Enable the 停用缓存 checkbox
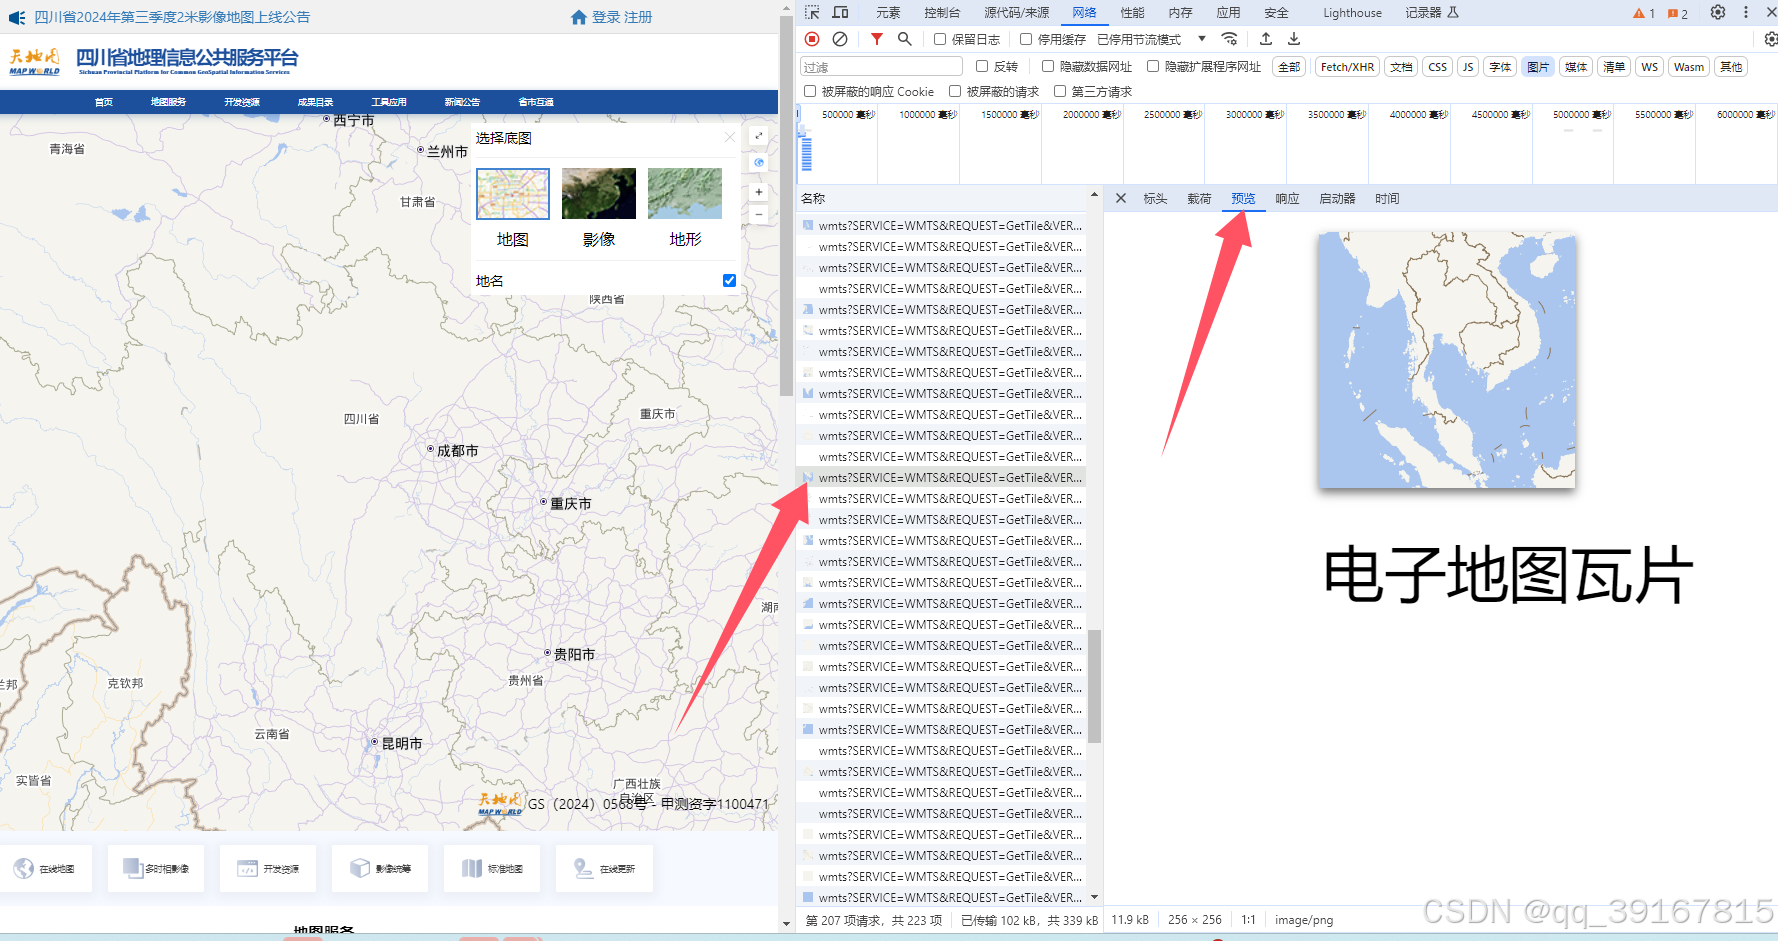The width and height of the screenshot is (1778, 941). tap(1026, 39)
